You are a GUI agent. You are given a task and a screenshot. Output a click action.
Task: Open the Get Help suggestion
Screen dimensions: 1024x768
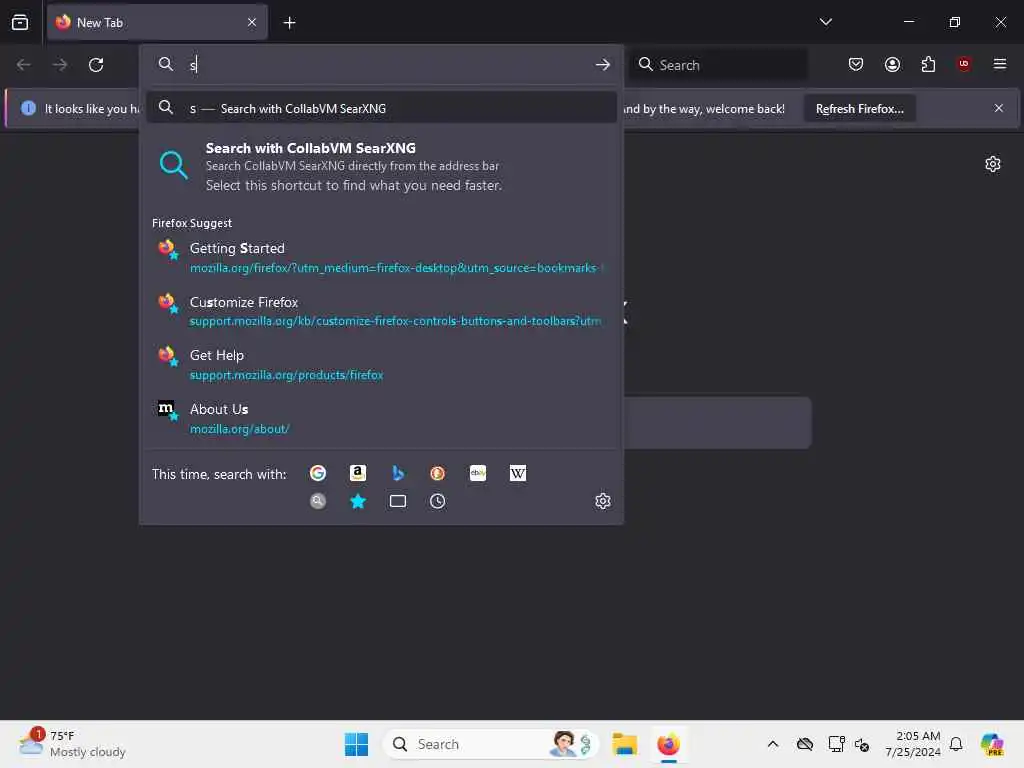(381, 364)
